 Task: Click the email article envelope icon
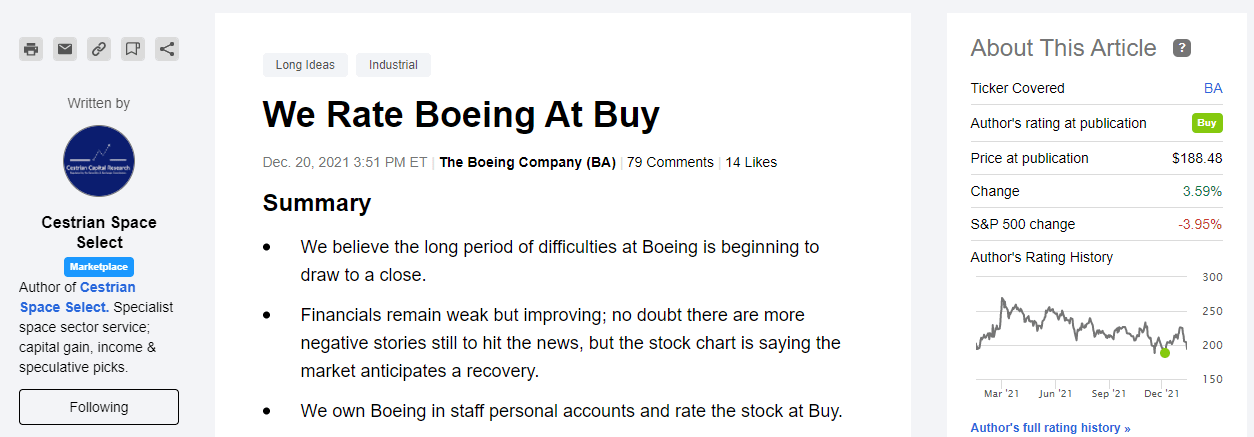tap(65, 49)
